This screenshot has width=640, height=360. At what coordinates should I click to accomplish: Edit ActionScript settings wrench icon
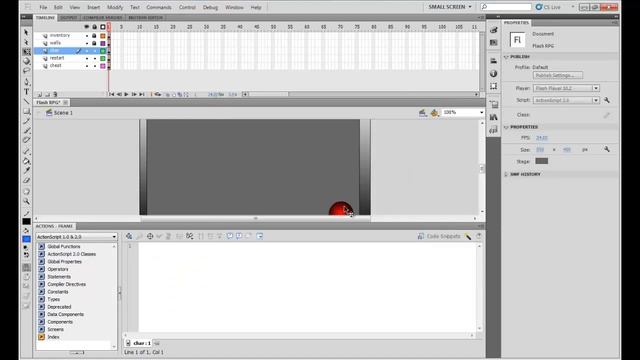click(607, 100)
